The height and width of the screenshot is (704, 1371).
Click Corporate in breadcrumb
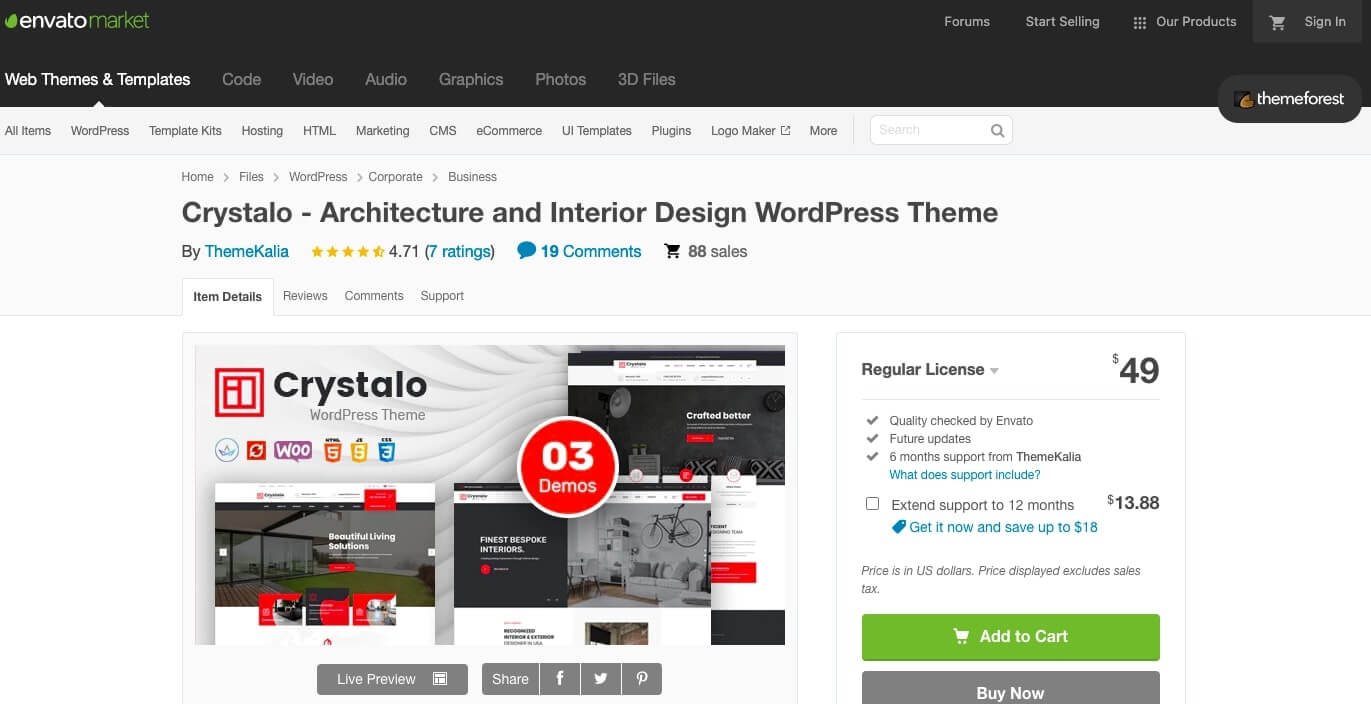point(395,177)
